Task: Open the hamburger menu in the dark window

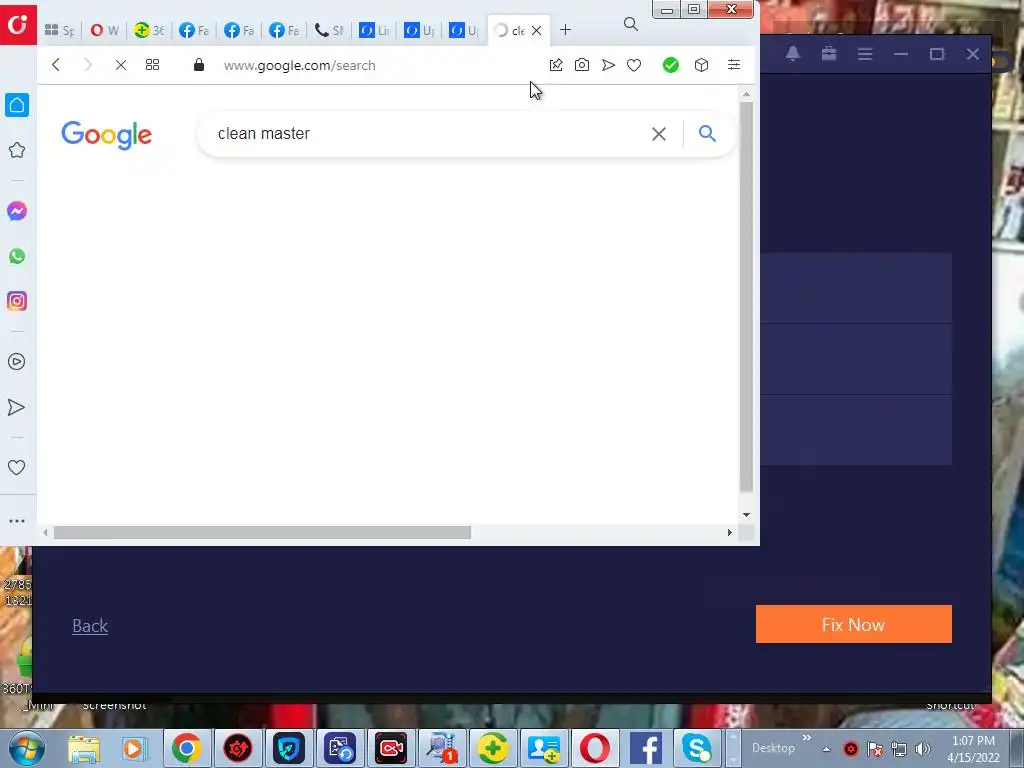Action: [x=865, y=54]
